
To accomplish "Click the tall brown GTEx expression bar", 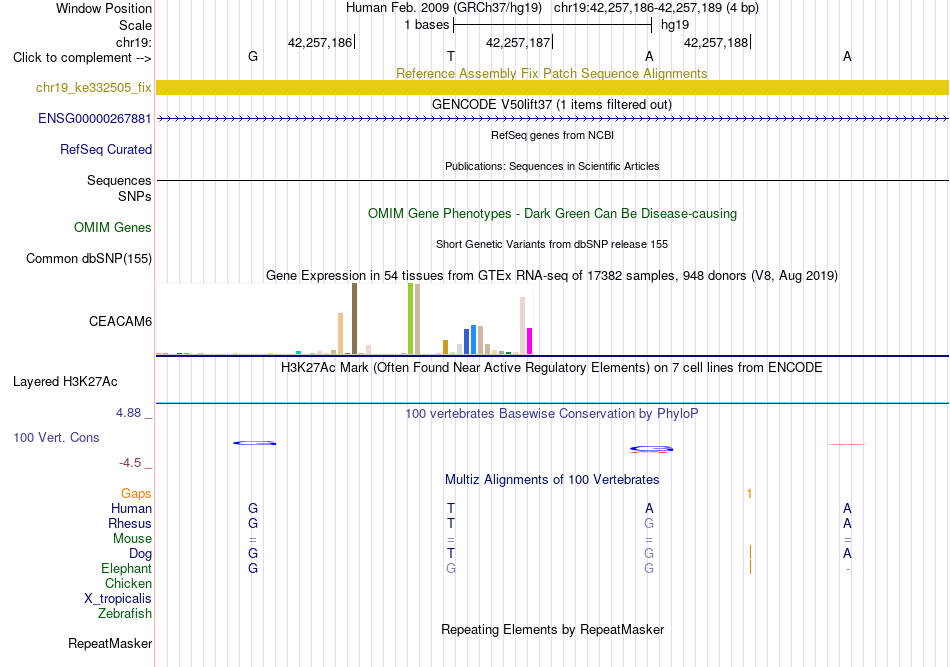I will pyautogui.click(x=354, y=319).
